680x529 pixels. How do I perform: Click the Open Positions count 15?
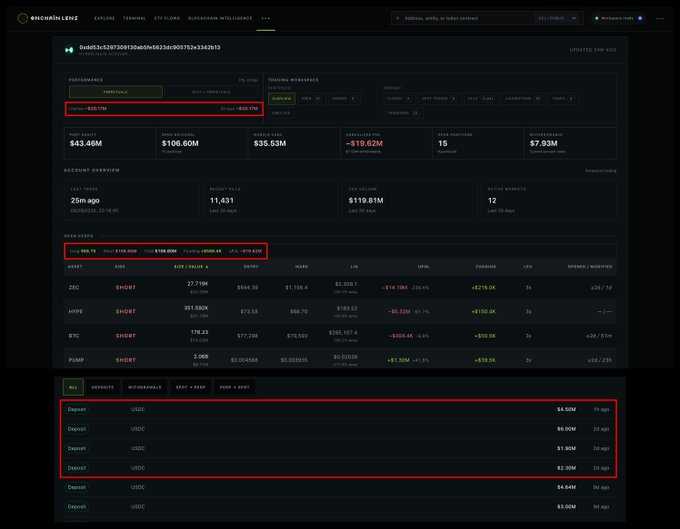442,144
